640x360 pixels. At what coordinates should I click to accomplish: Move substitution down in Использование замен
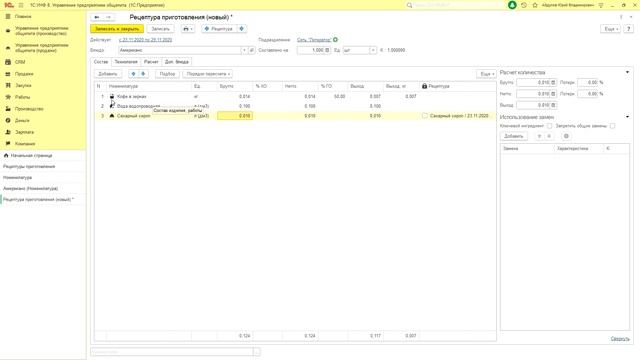[x=549, y=136]
